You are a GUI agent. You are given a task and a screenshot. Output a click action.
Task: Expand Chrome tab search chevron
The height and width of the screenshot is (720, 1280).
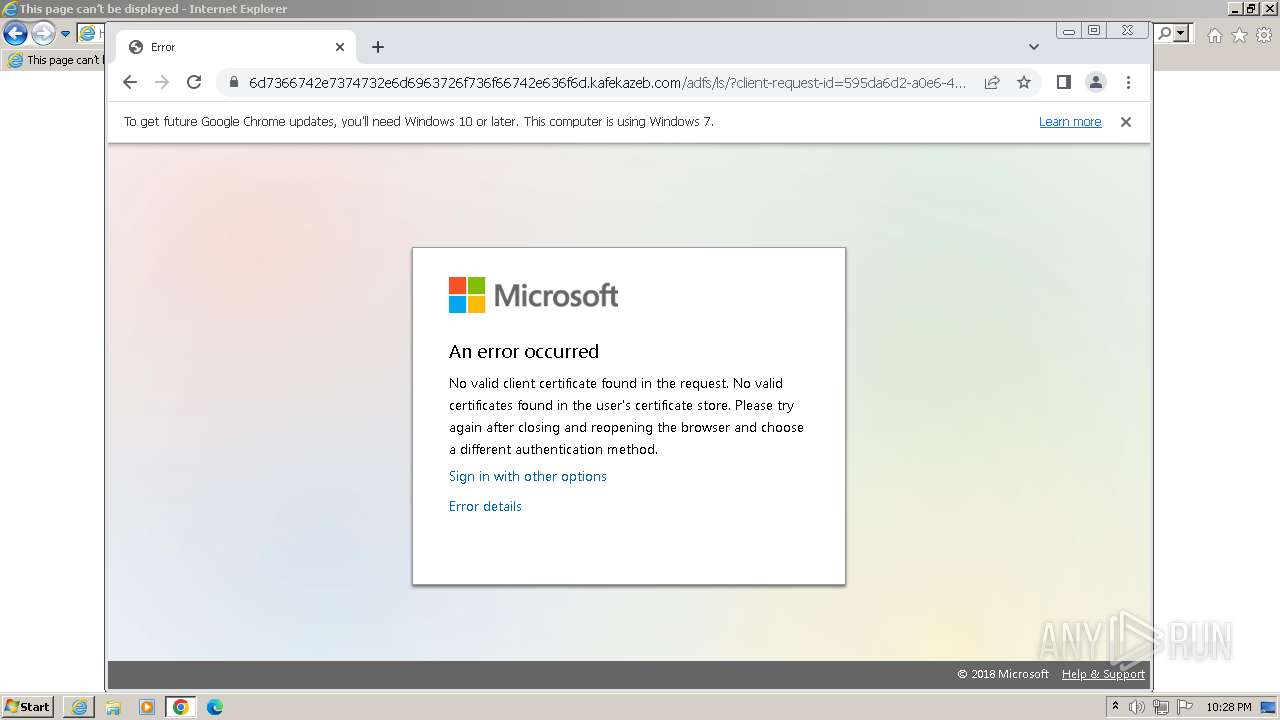(x=1034, y=47)
